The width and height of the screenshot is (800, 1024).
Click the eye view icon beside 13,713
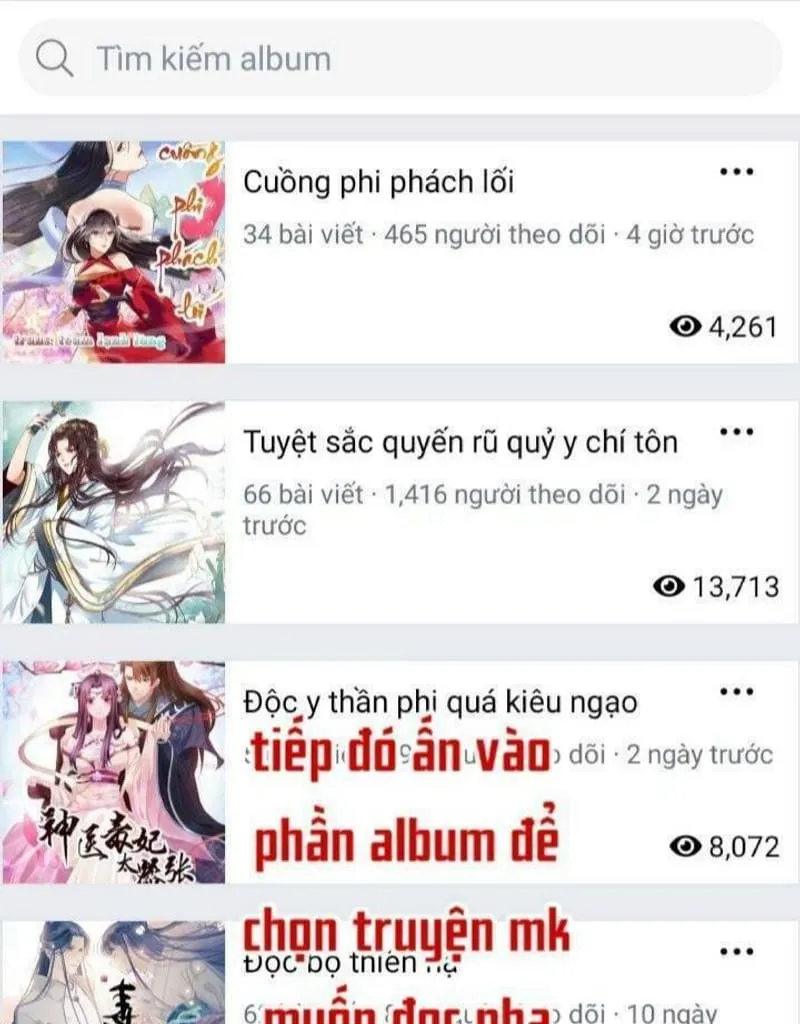coord(669,586)
